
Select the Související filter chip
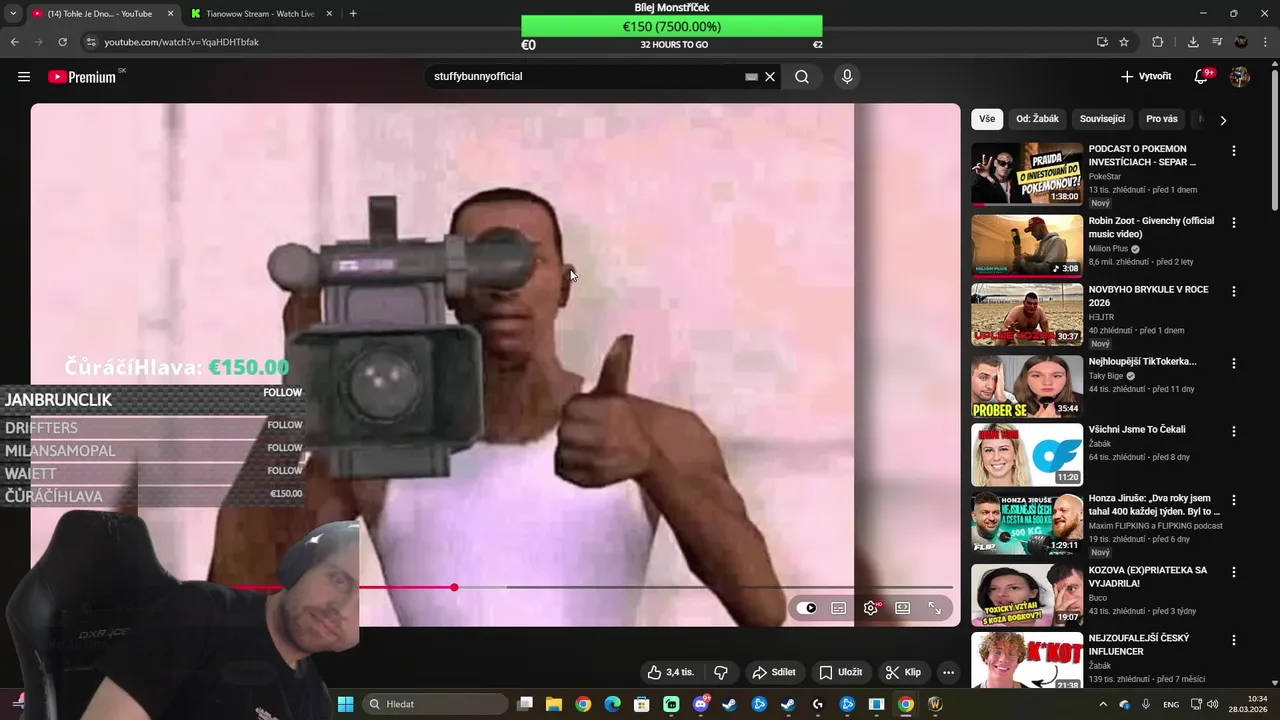pos(1102,119)
